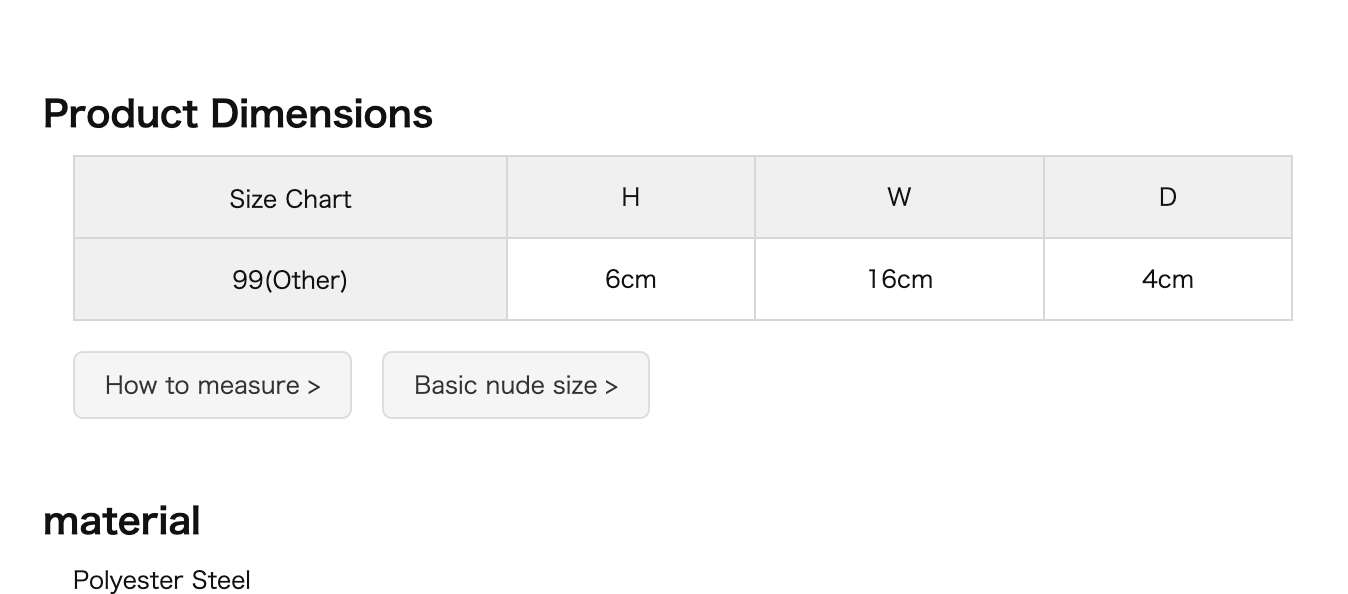Click the material section heading
This screenshot has width=1348, height=594.
(x=122, y=521)
